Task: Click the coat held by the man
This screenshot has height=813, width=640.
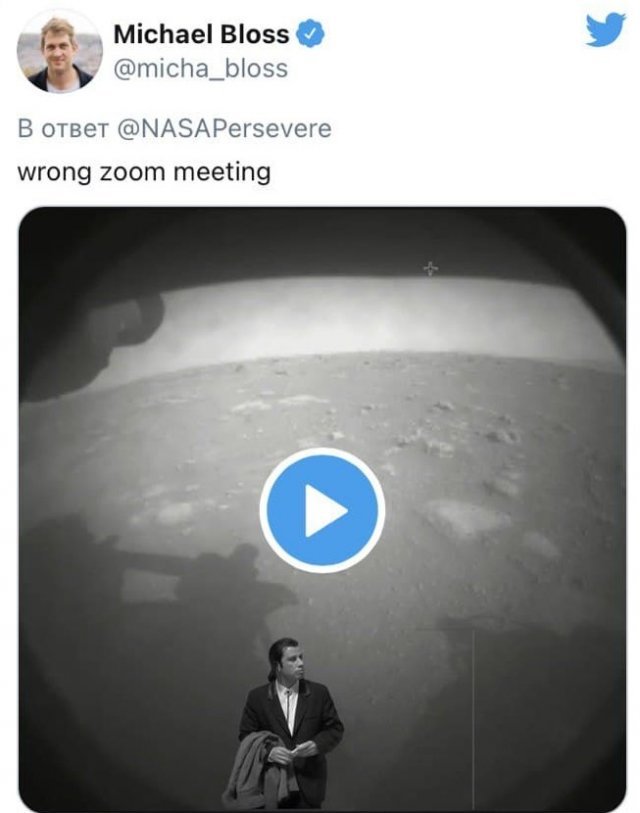Action: click(252, 770)
